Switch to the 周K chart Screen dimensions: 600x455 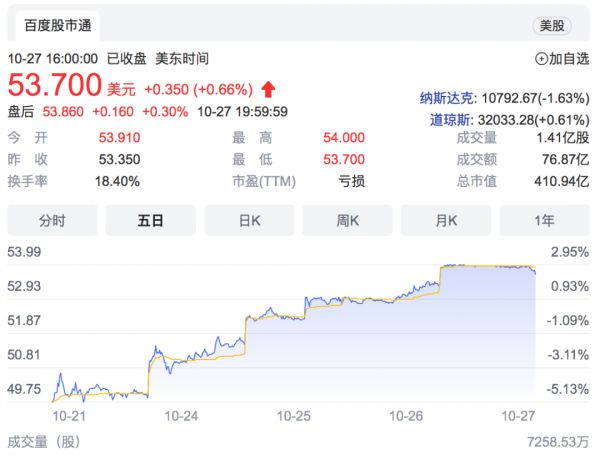347,220
